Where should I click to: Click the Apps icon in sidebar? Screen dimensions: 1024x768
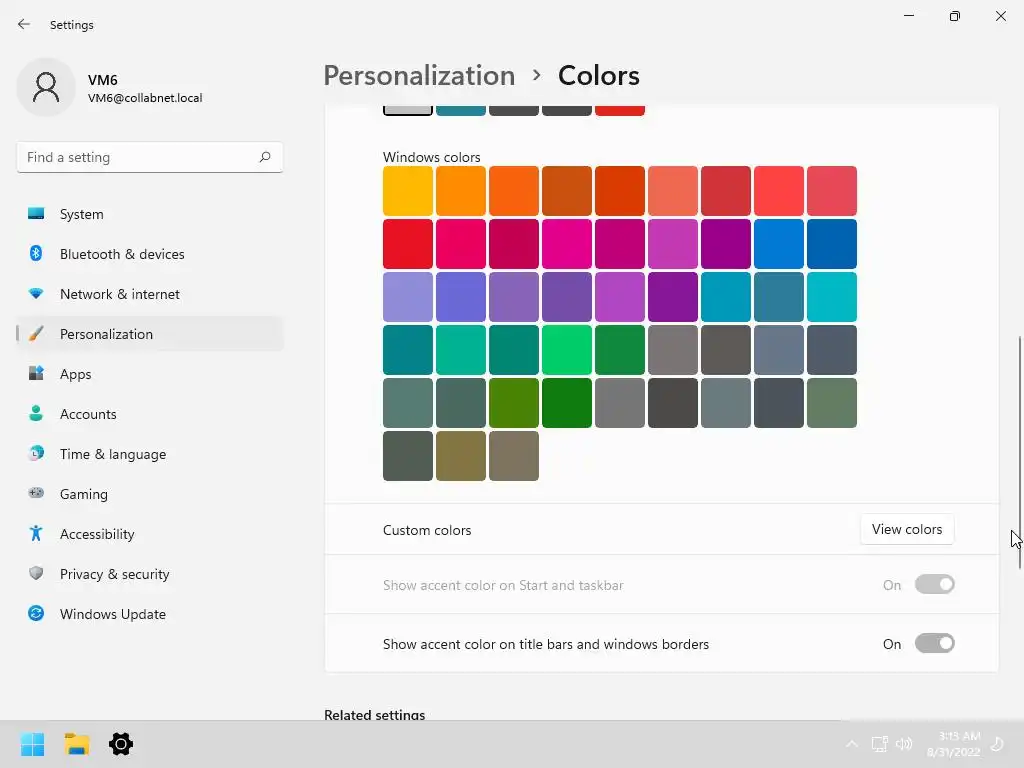point(36,373)
